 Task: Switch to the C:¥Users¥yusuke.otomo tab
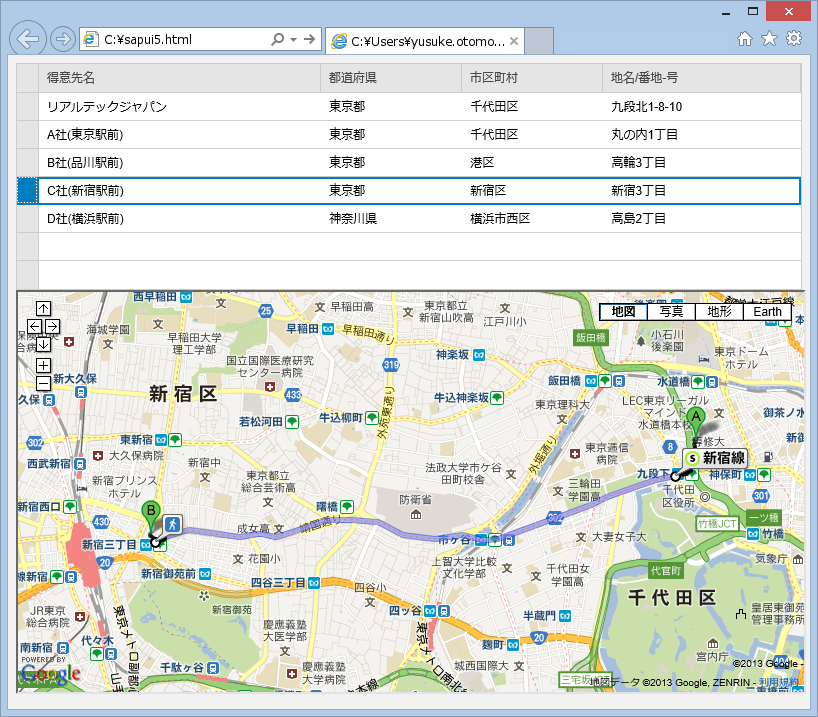click(x=425, y=41)
